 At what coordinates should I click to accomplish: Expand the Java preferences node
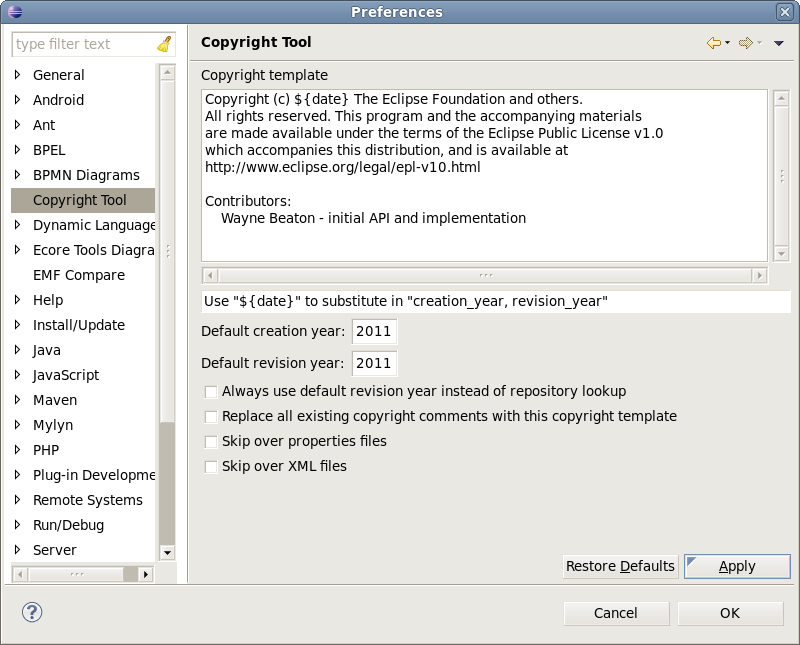[17, 350]
